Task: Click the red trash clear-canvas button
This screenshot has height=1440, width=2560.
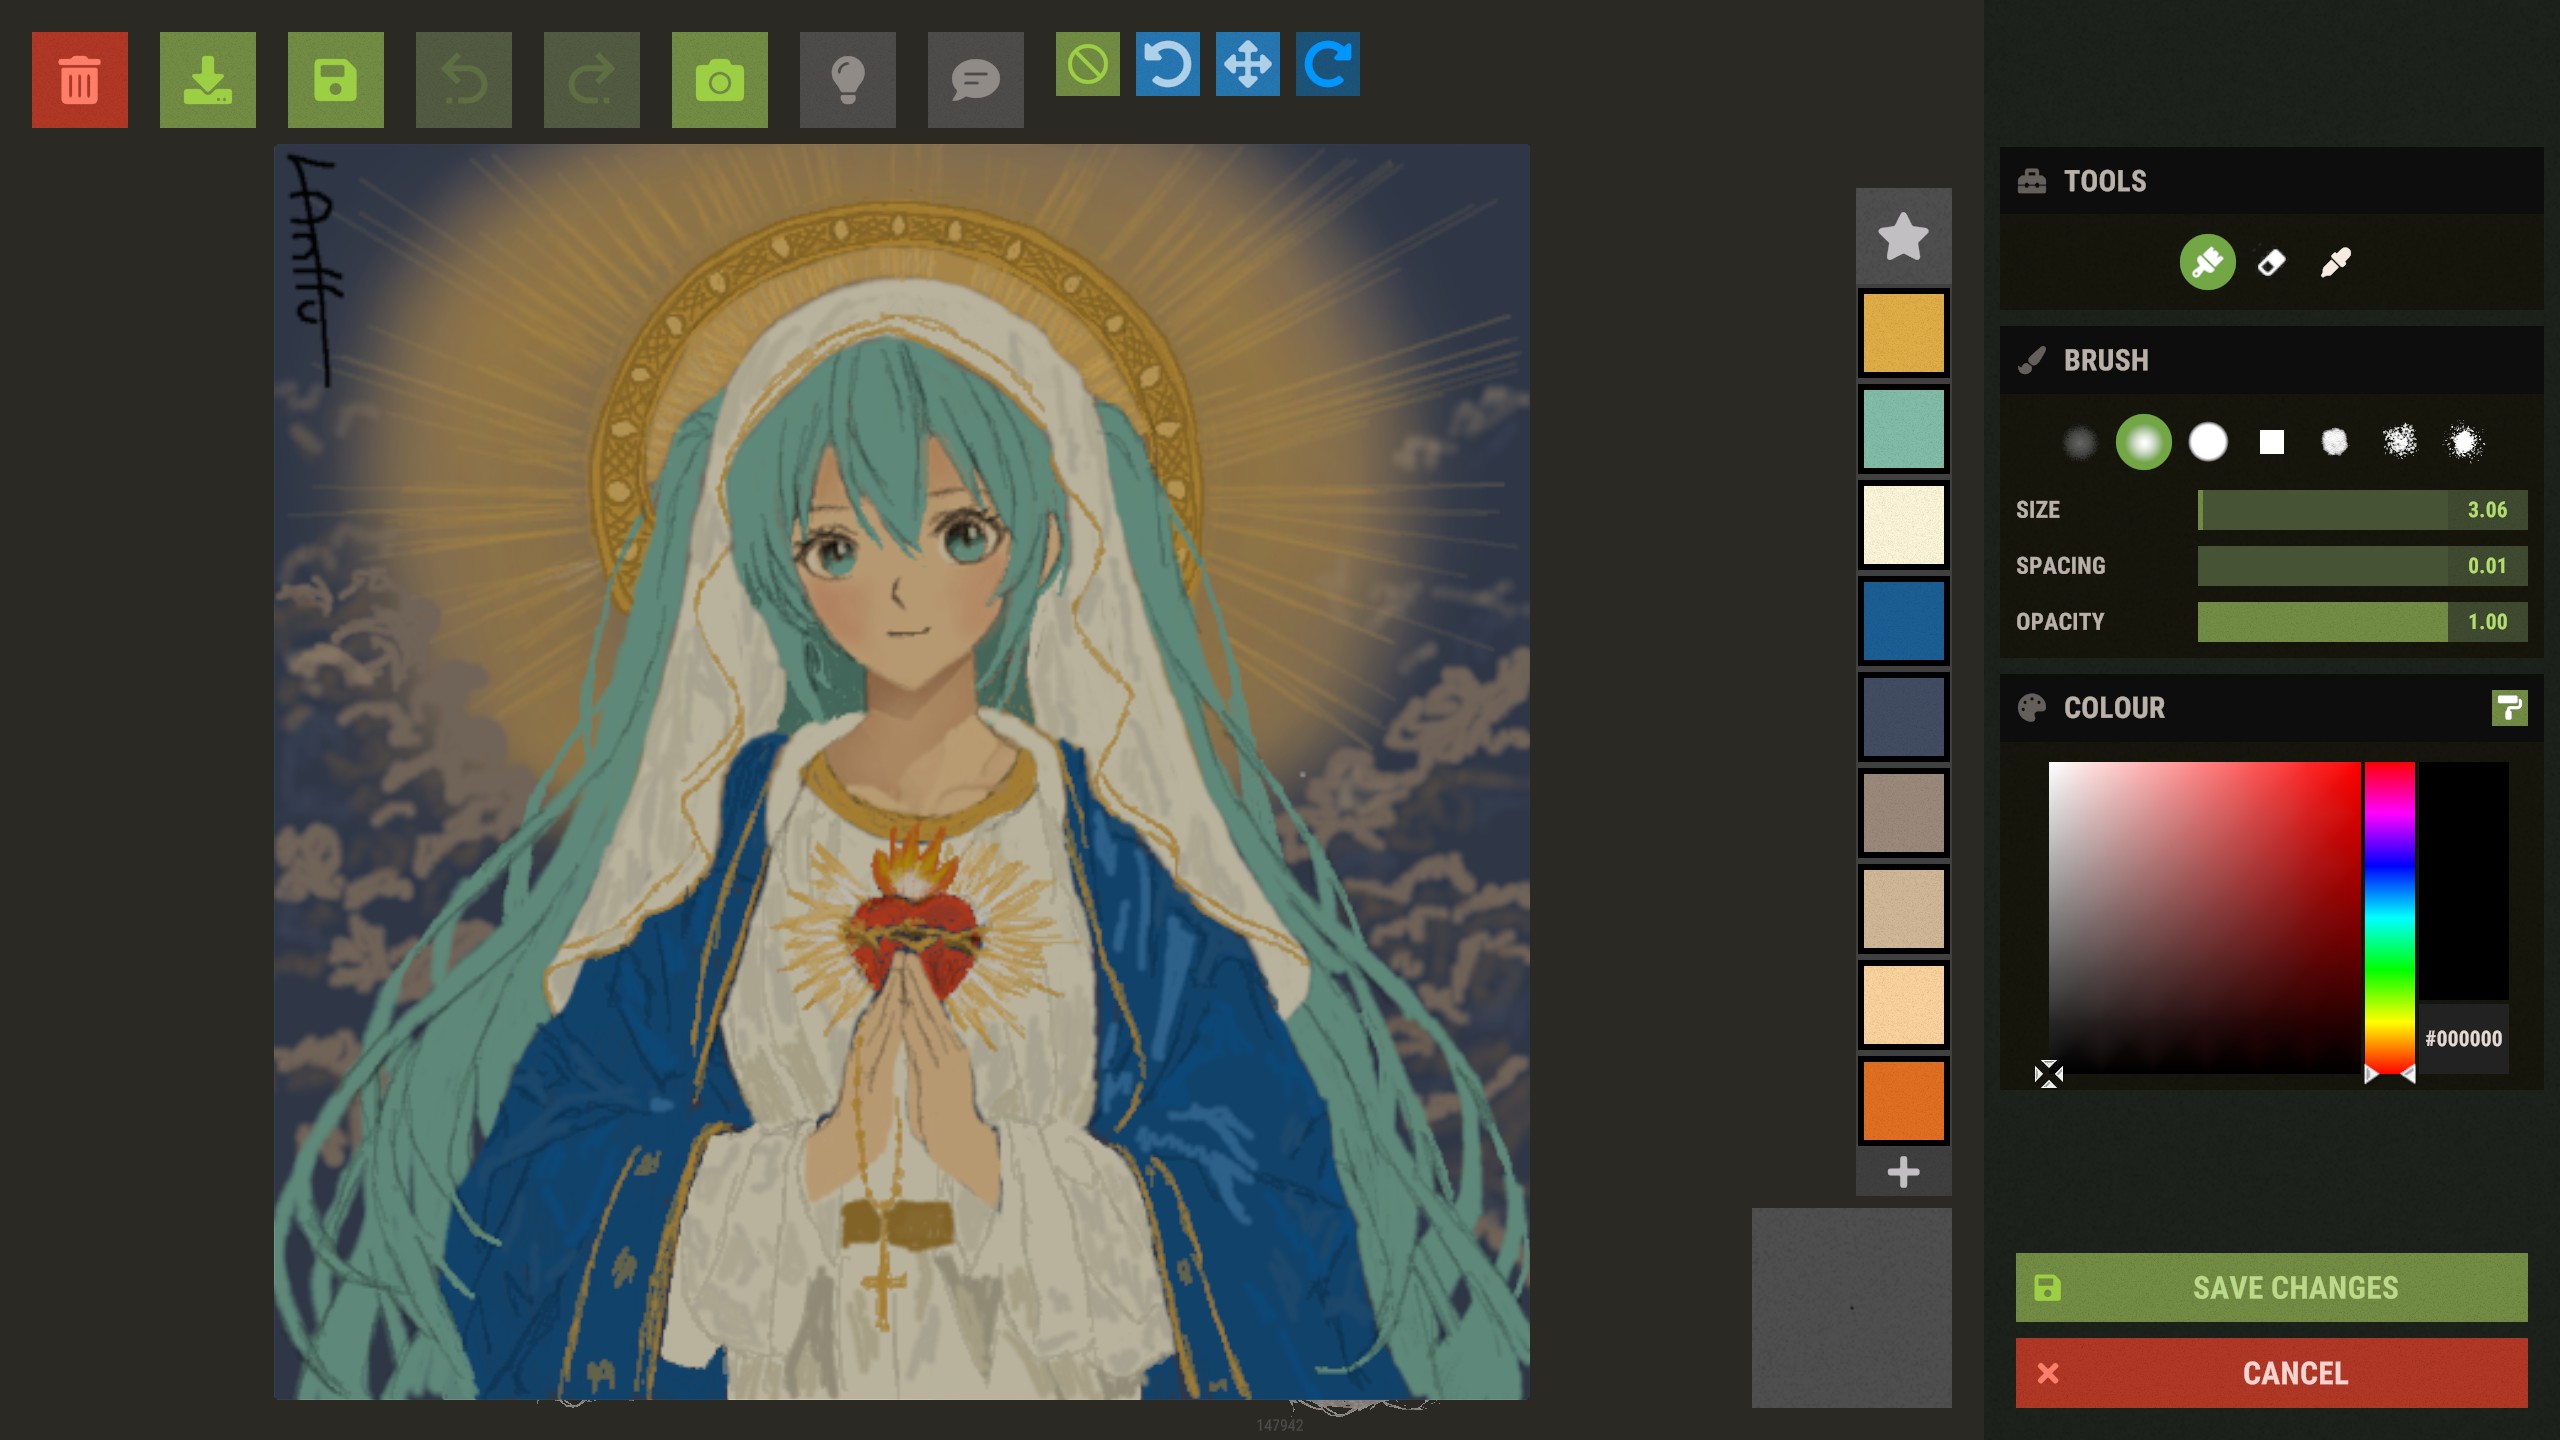Action: (80, 80)
